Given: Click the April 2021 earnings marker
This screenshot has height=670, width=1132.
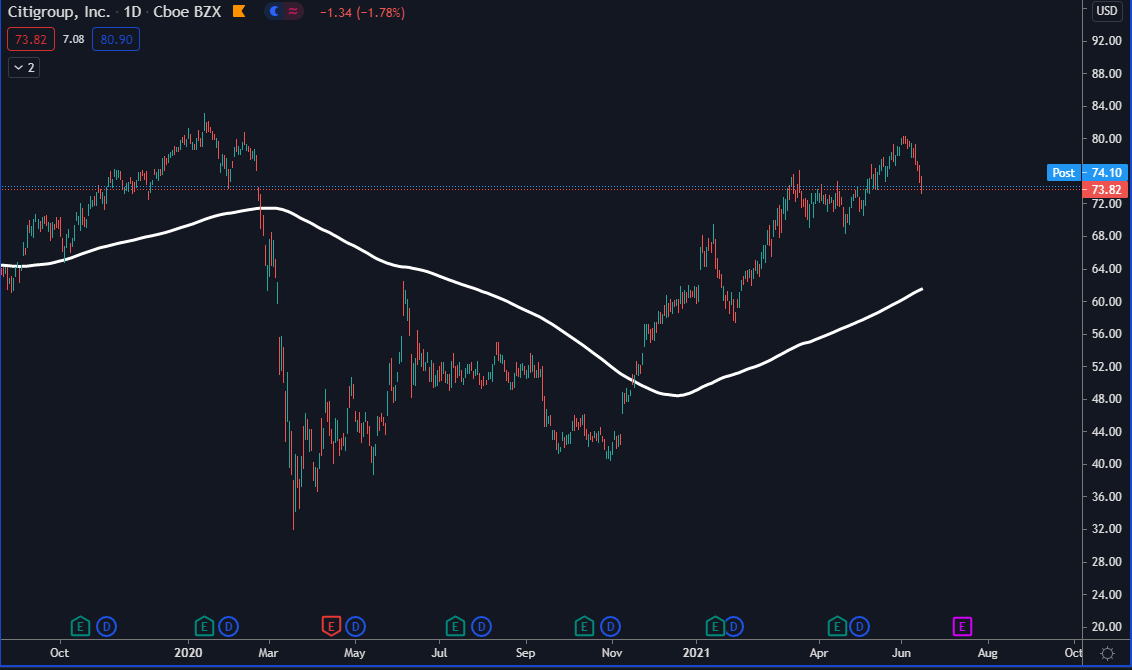Looking at the screenshot, I should click(x=837, y=627).
